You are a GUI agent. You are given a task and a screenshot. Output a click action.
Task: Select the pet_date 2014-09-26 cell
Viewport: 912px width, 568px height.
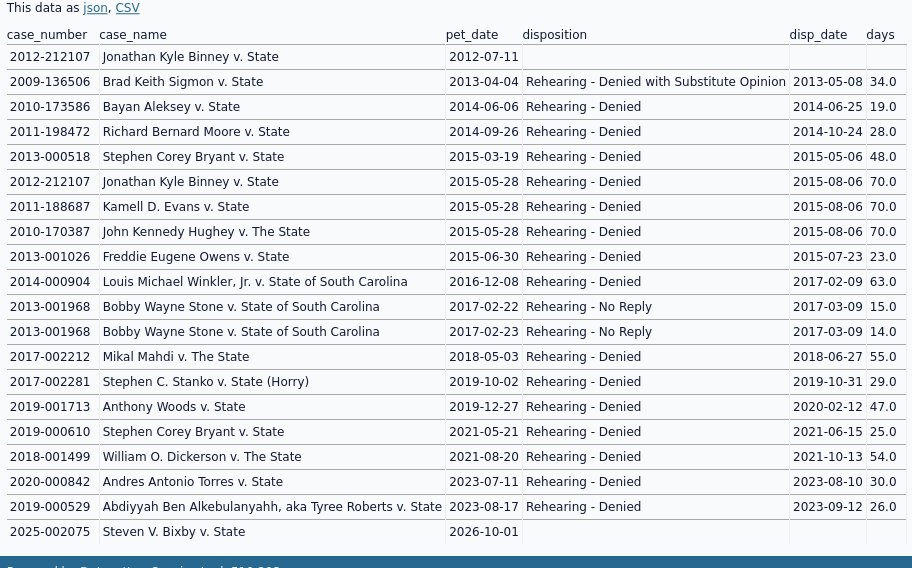483,132
